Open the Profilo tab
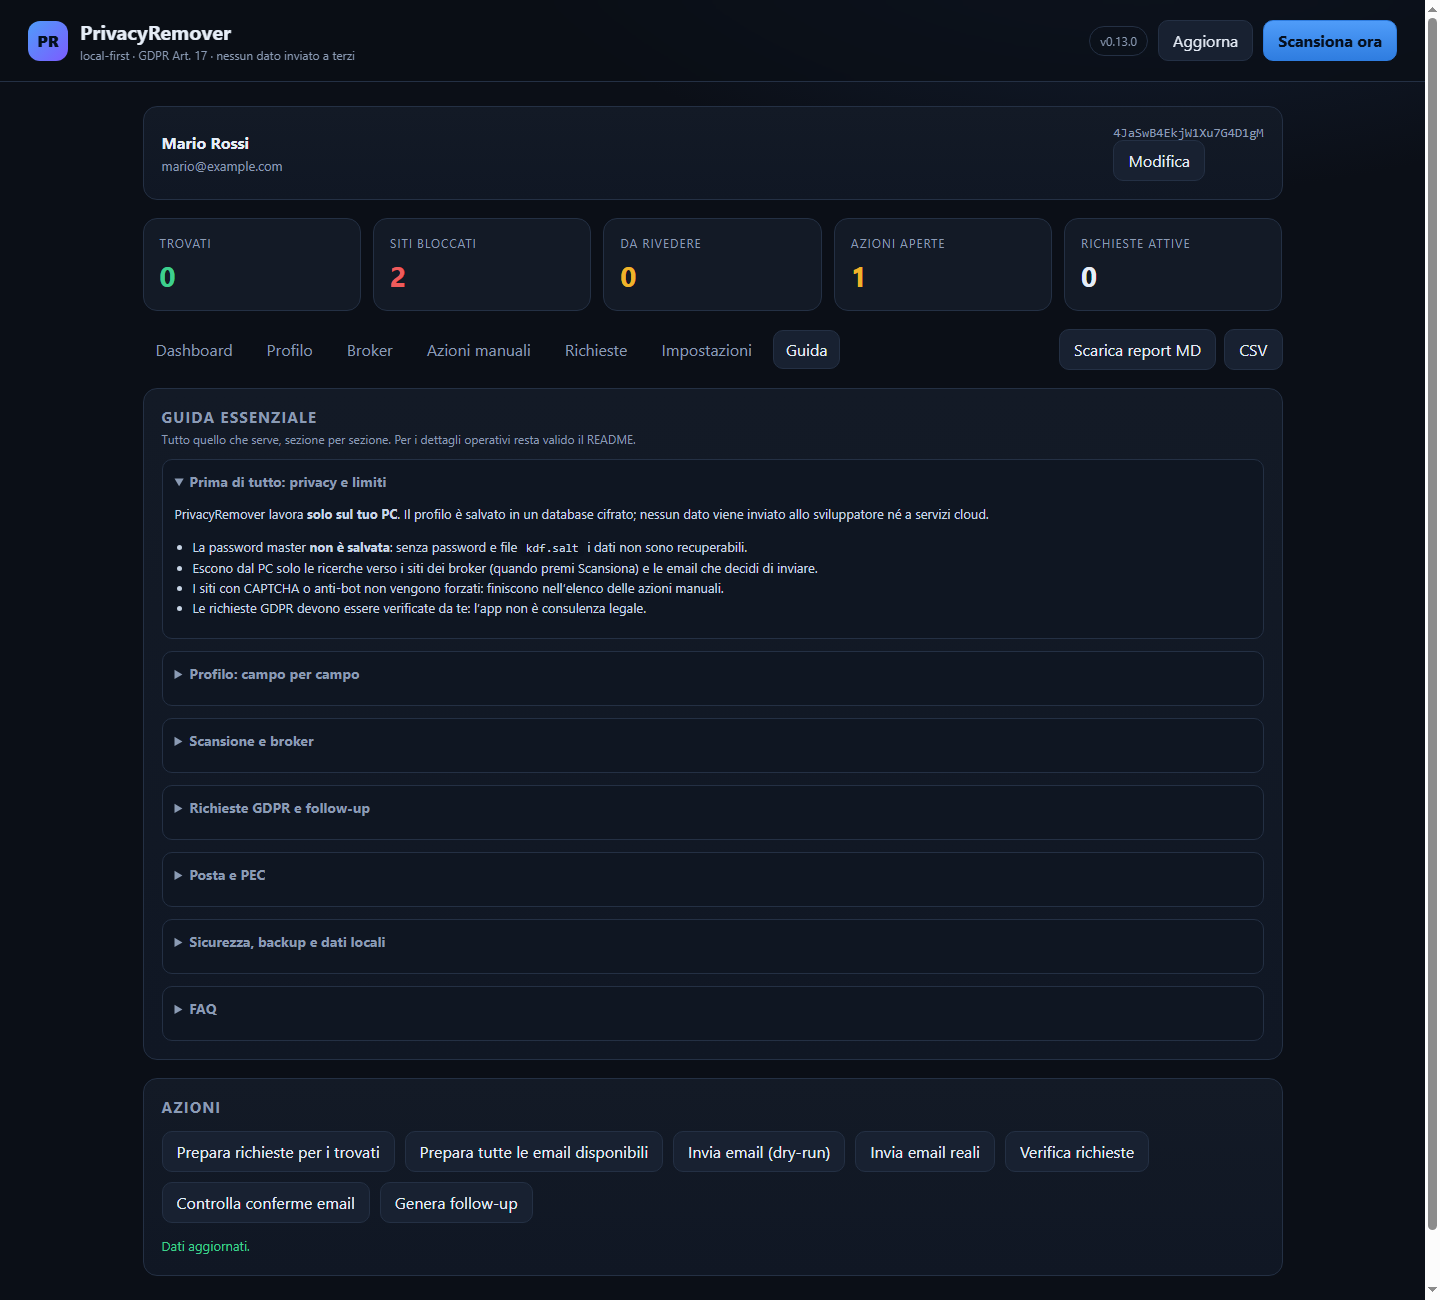1440x1300 pixels. pyautogui.click(x=290, y=350)
